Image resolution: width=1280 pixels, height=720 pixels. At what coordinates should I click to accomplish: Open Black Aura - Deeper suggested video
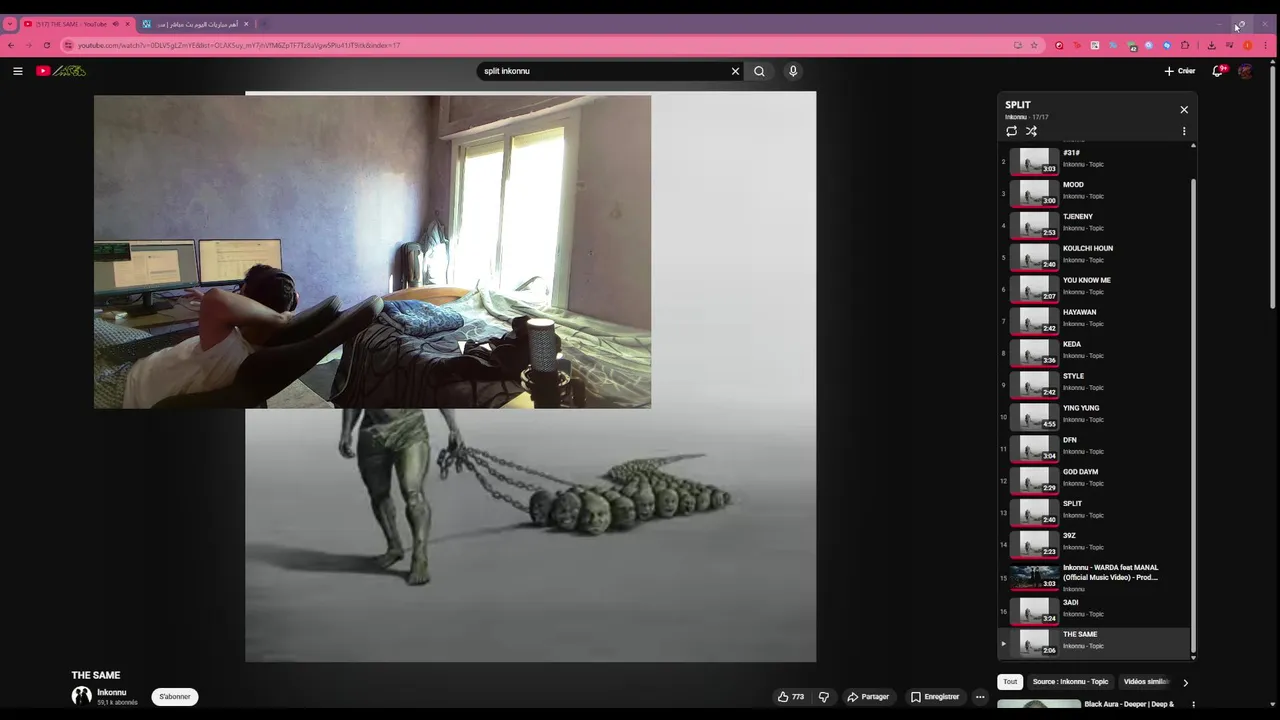1129,705
